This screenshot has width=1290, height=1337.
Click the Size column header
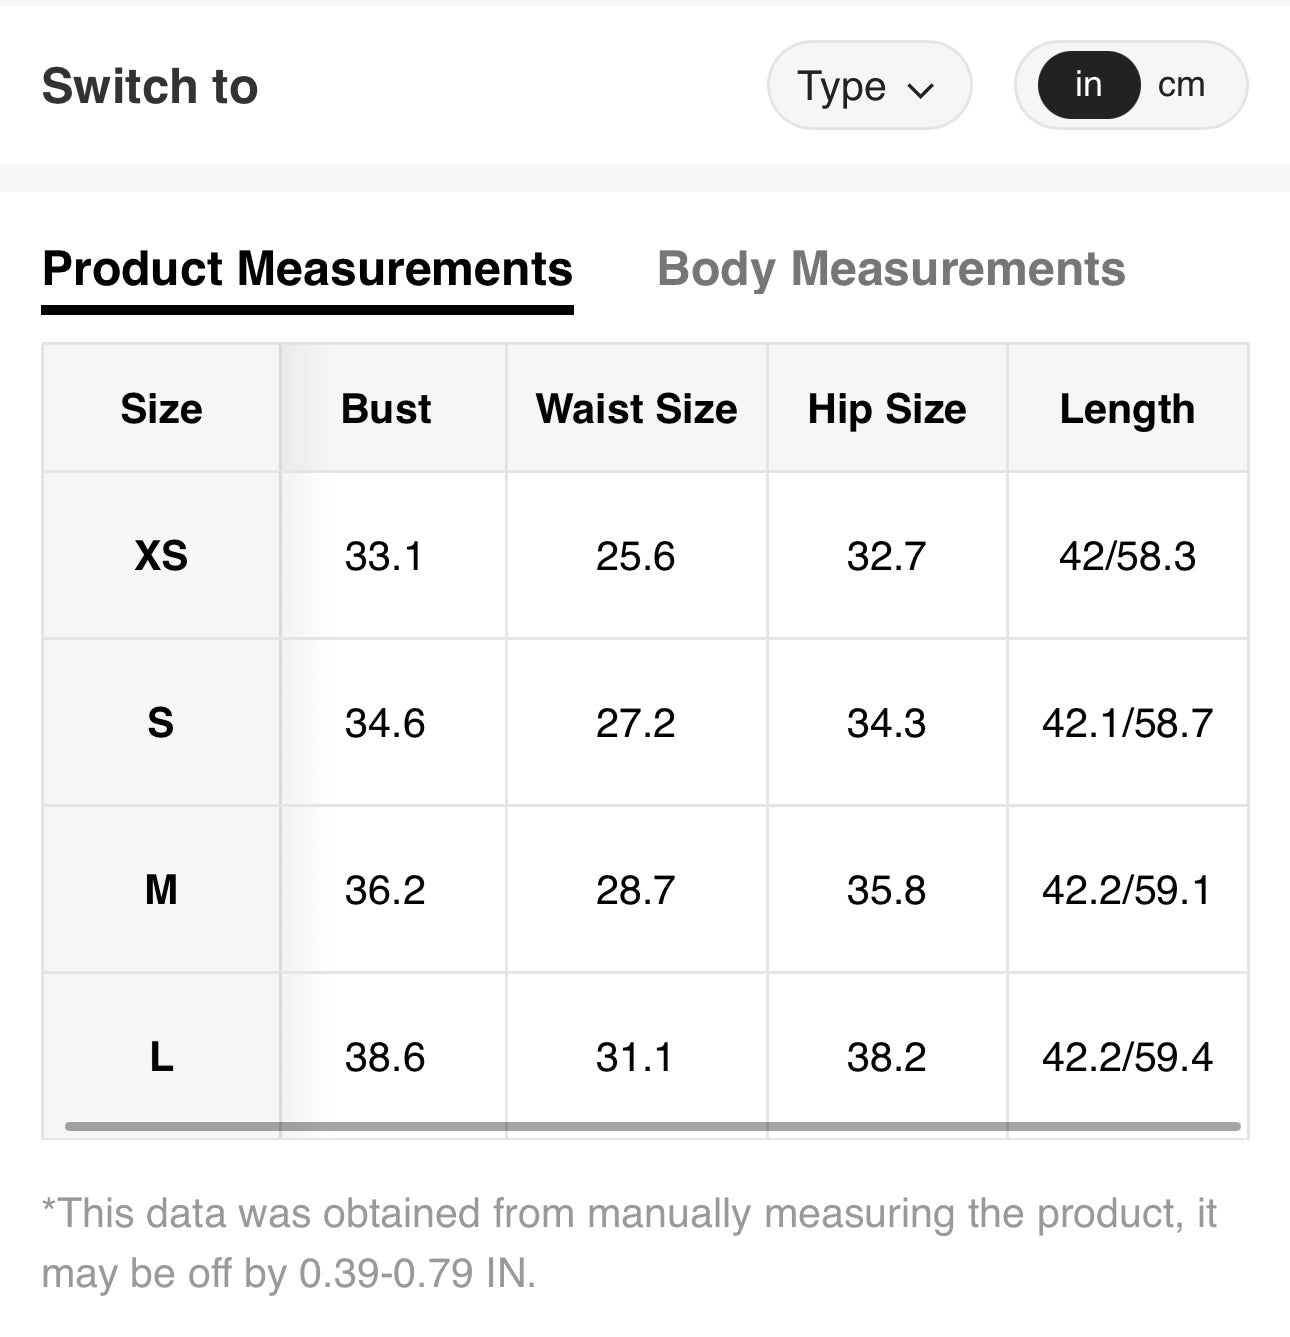[161, 409]
